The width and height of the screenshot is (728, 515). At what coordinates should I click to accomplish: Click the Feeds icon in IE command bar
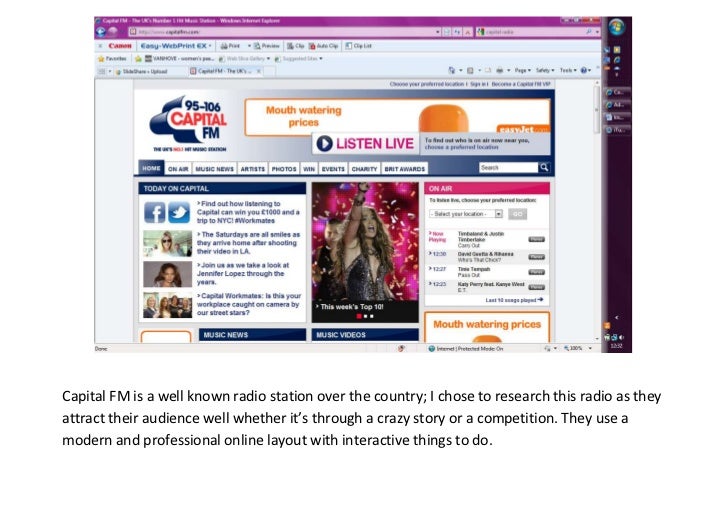click(470, 71)
